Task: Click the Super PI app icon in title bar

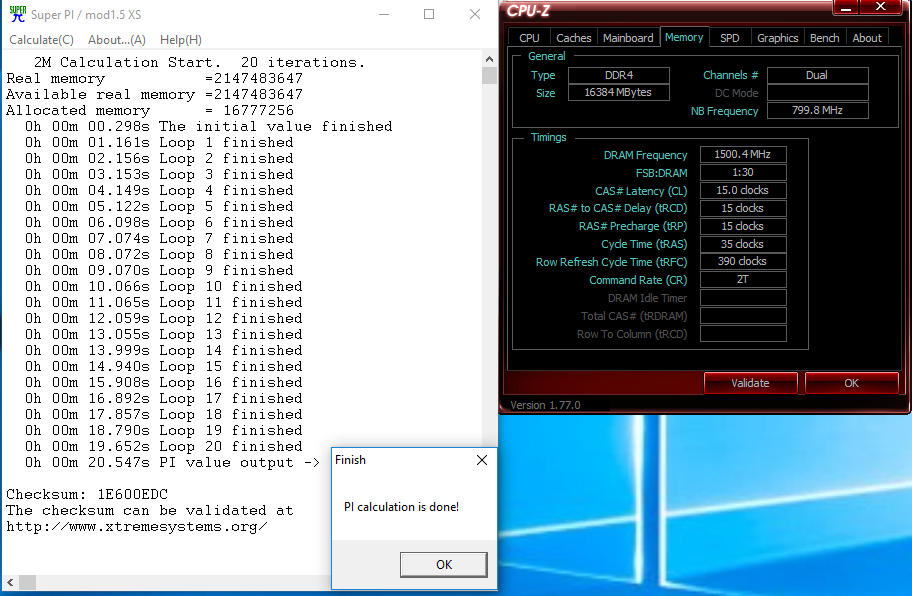Action: 18,14
